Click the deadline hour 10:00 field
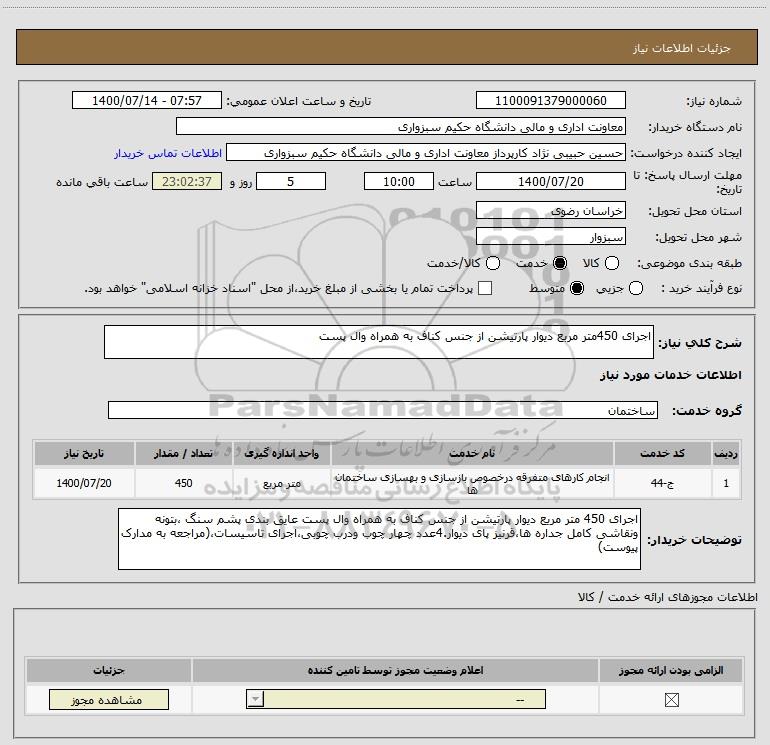770x745 pixels. tap(399, 181)
